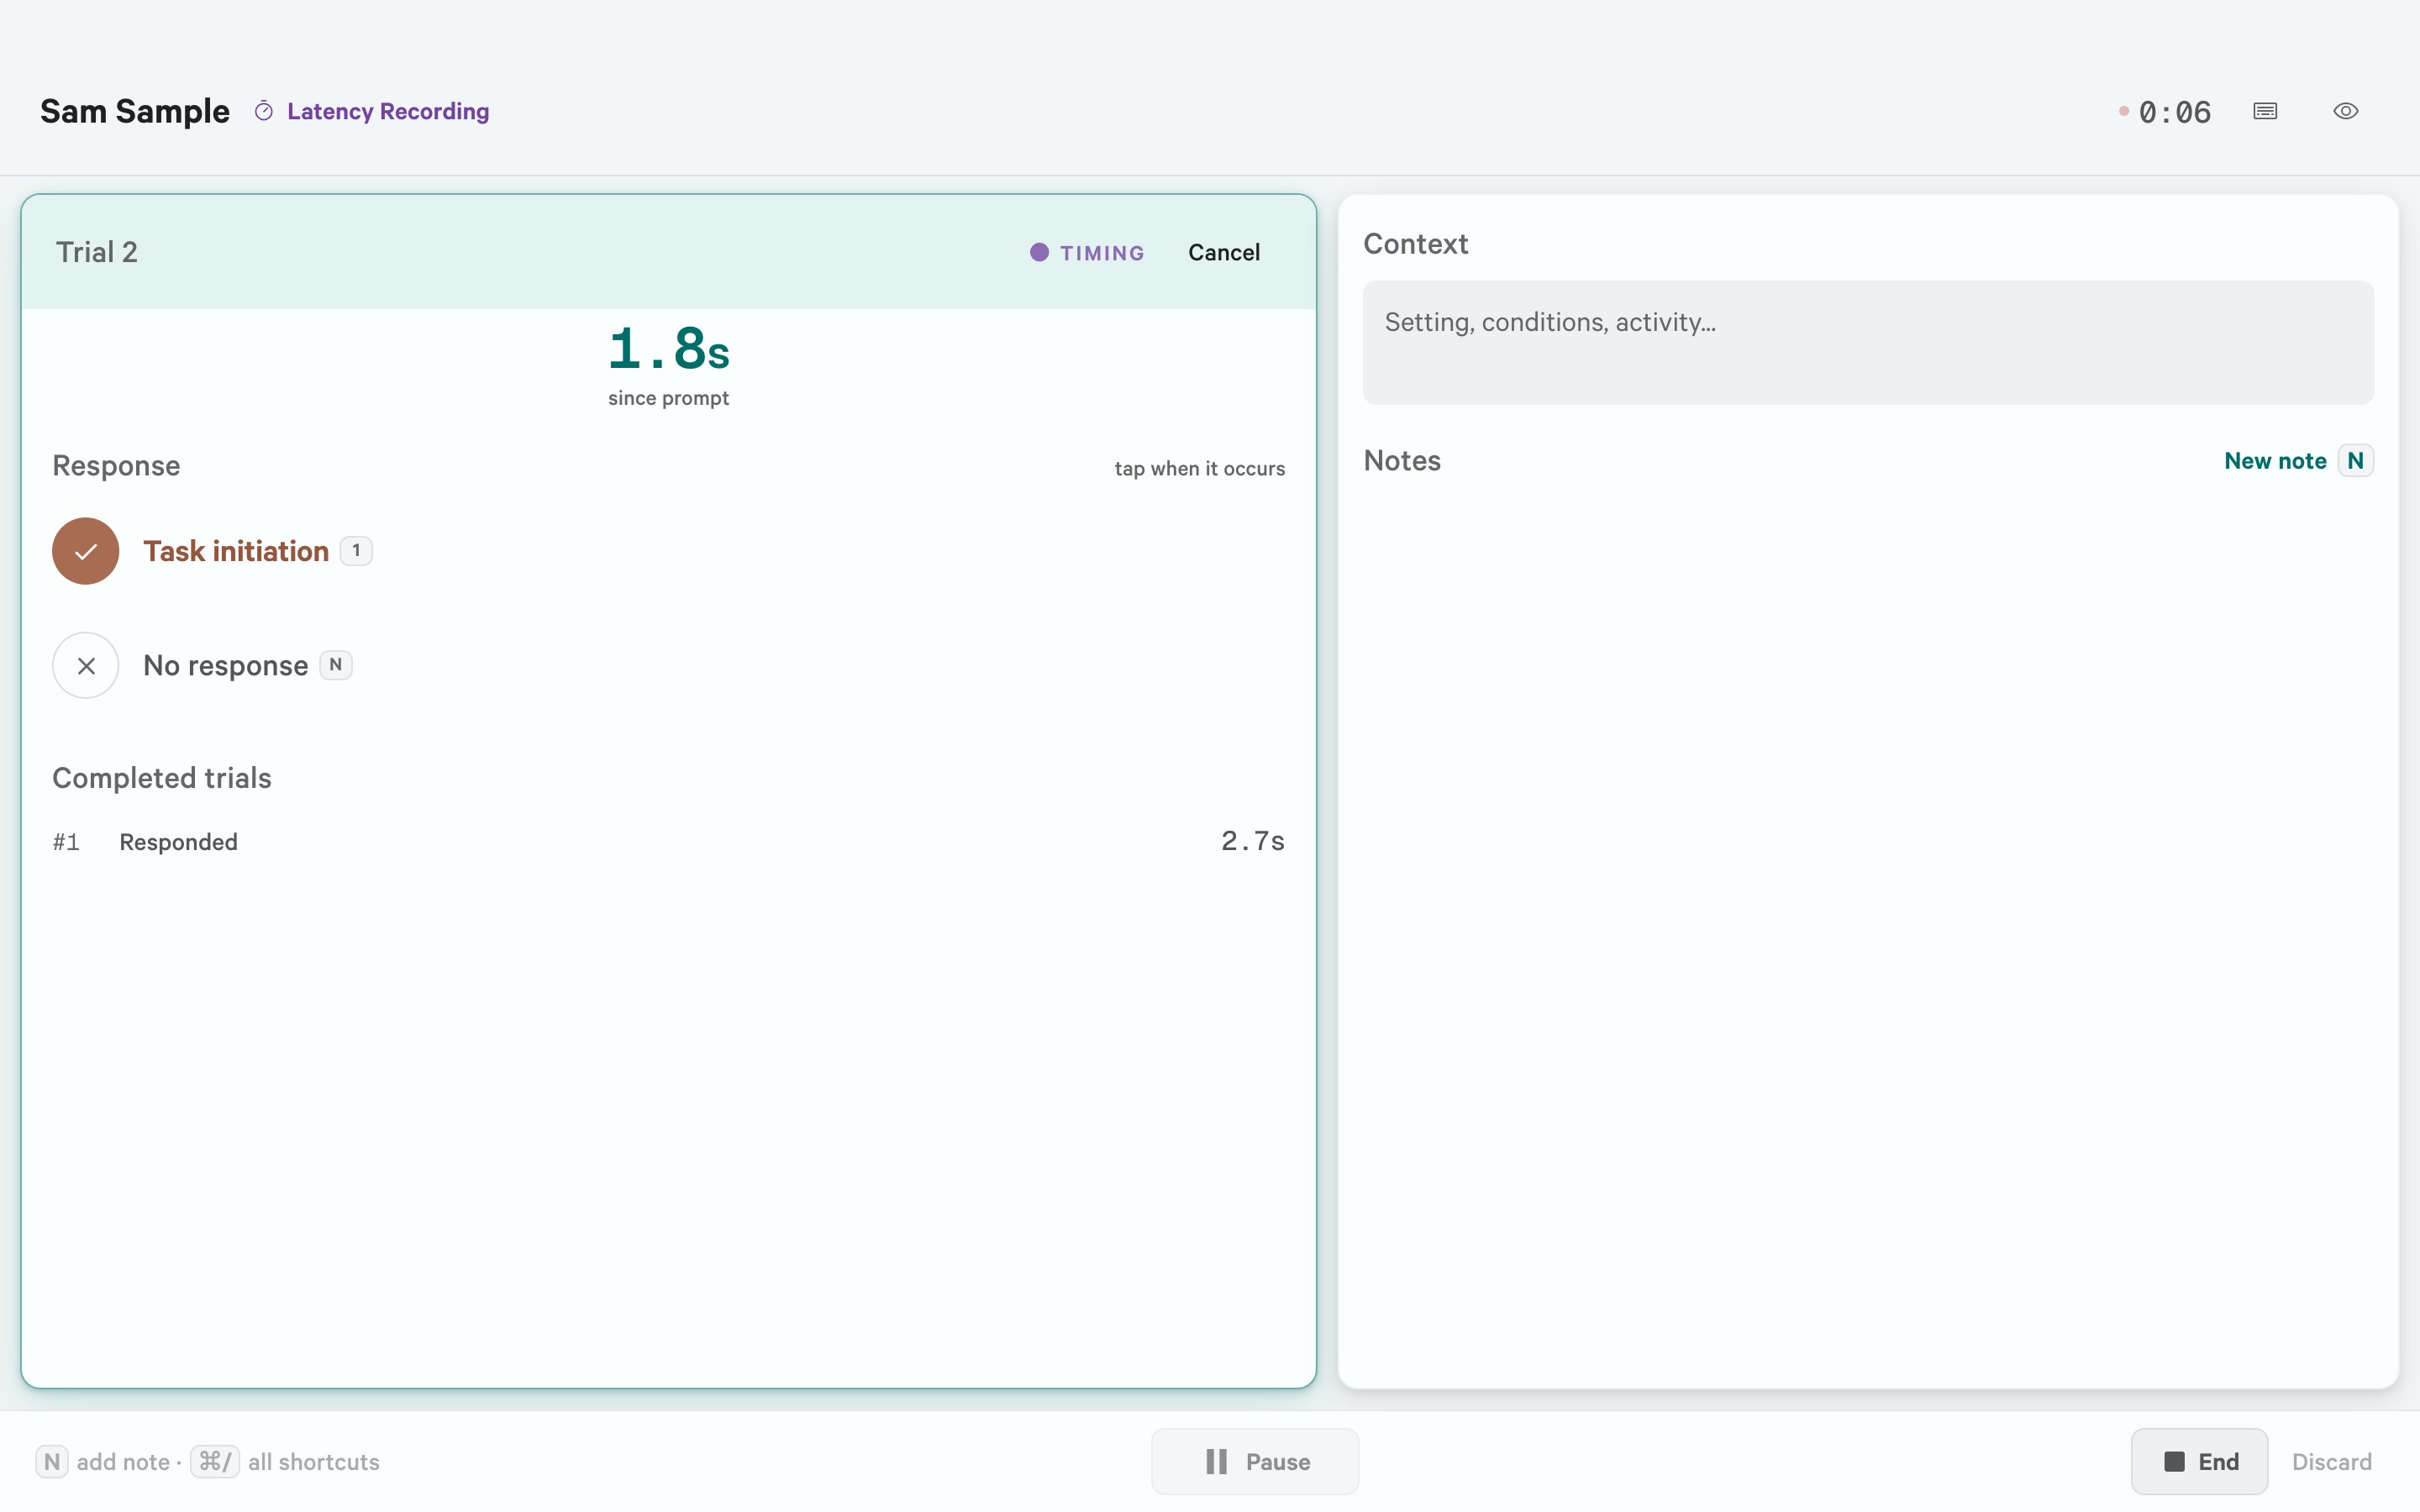Open the keyboard/notes panel icon in header
The image size is (2420, 1512).
pos(2265,111)
